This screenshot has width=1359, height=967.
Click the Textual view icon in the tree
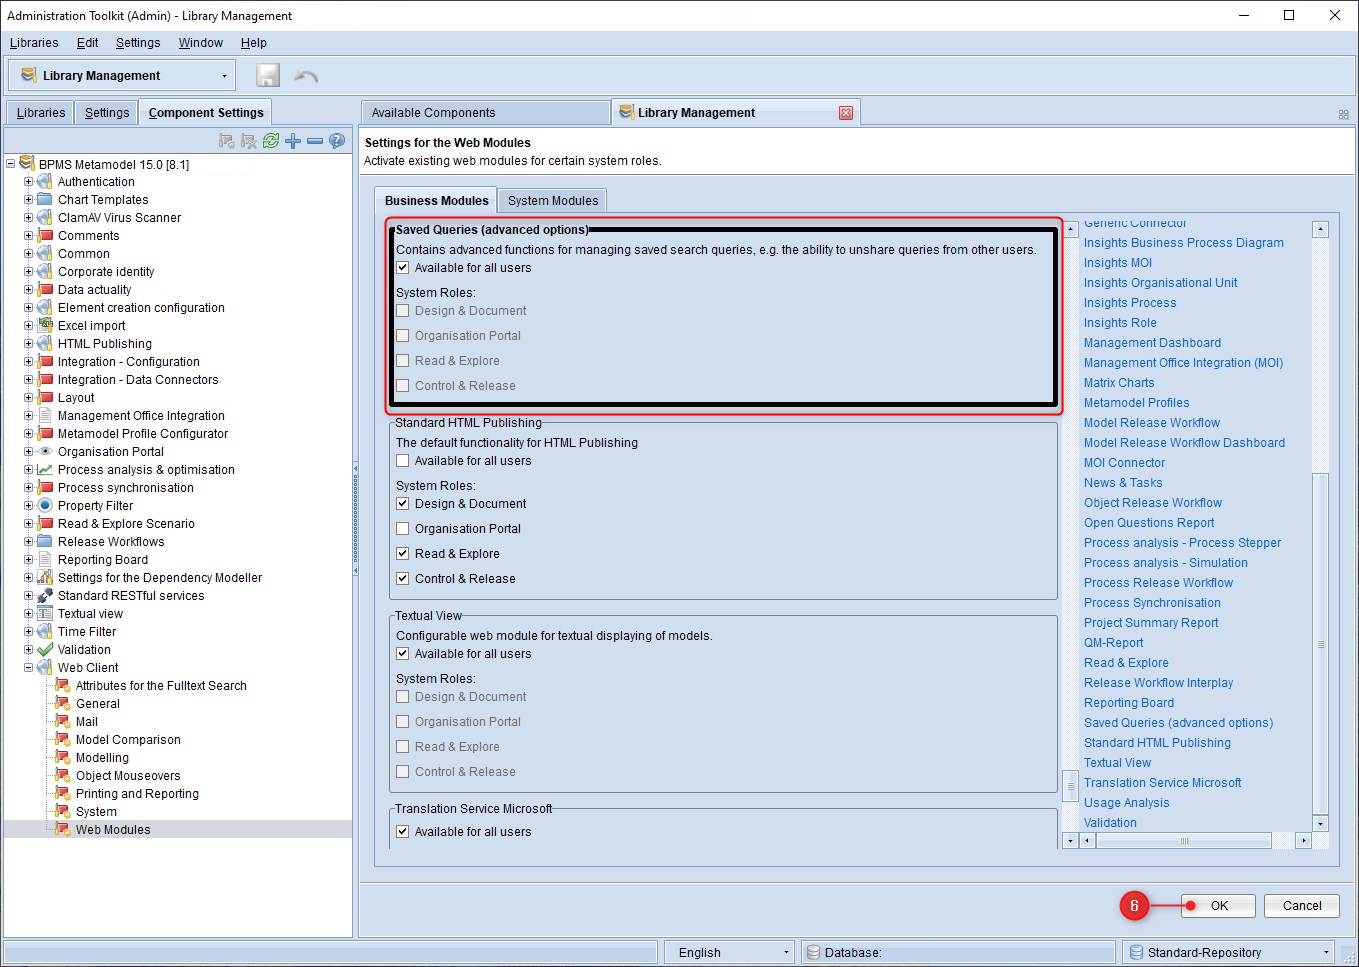coord(45,614)
